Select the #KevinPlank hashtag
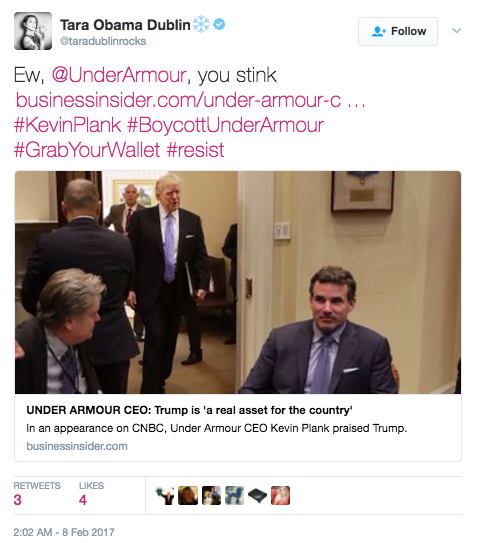The image size is (478, 543). (x=68, y=125)
